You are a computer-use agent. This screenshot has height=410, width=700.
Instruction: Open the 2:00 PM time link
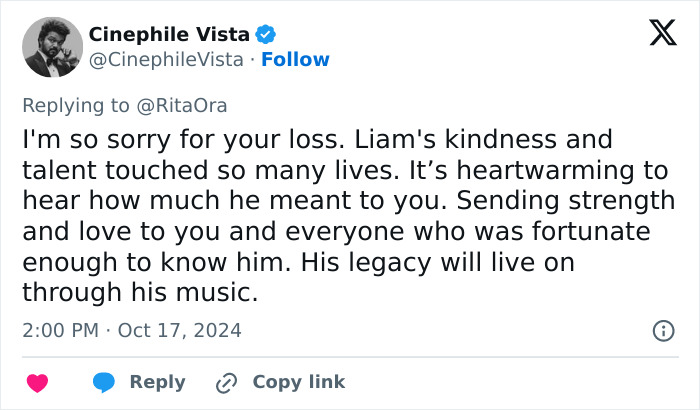point(59,330)
